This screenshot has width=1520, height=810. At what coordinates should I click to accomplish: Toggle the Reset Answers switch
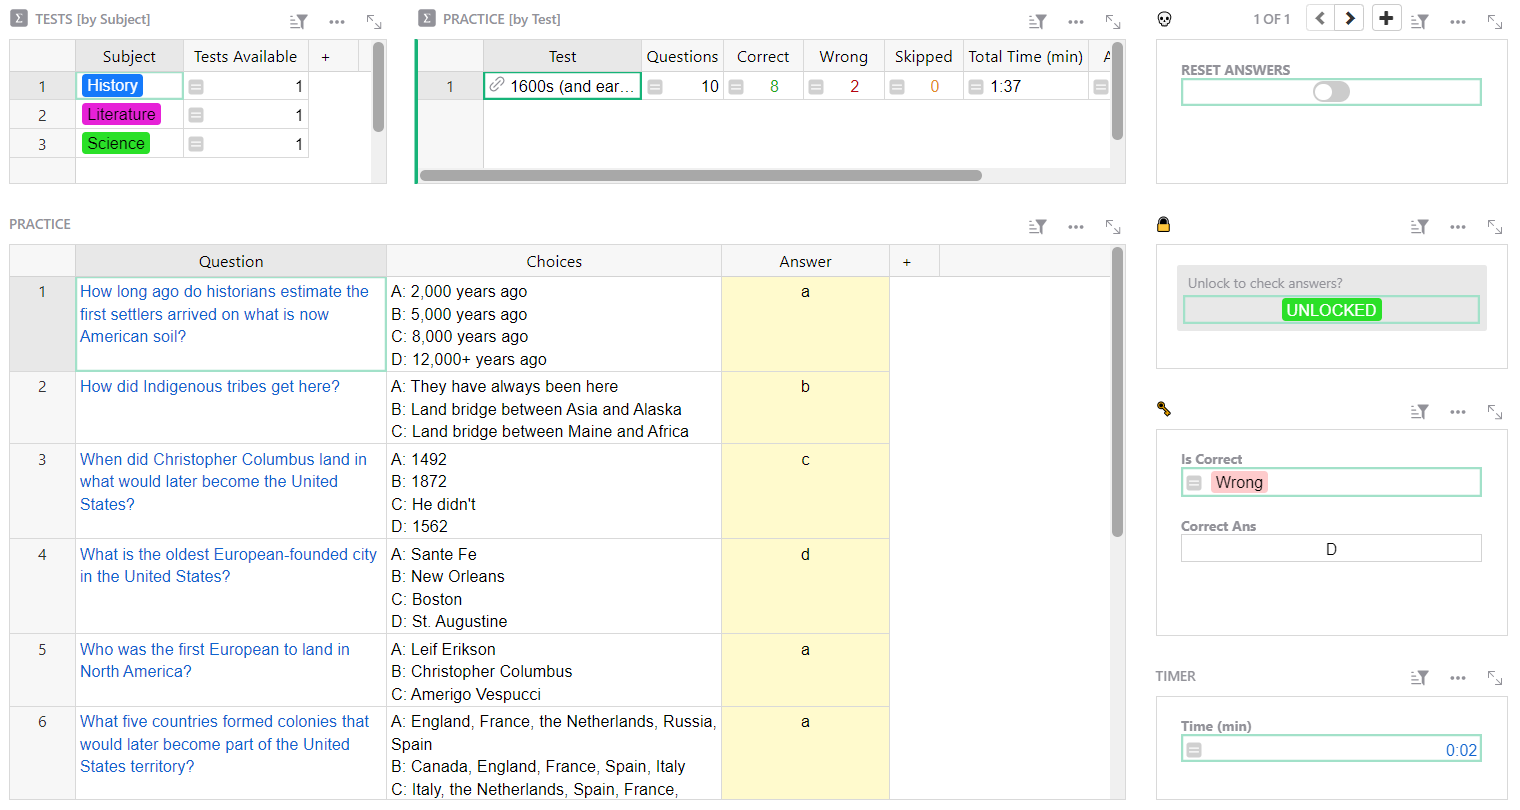pyautogui.click(x=1331, y=92)
